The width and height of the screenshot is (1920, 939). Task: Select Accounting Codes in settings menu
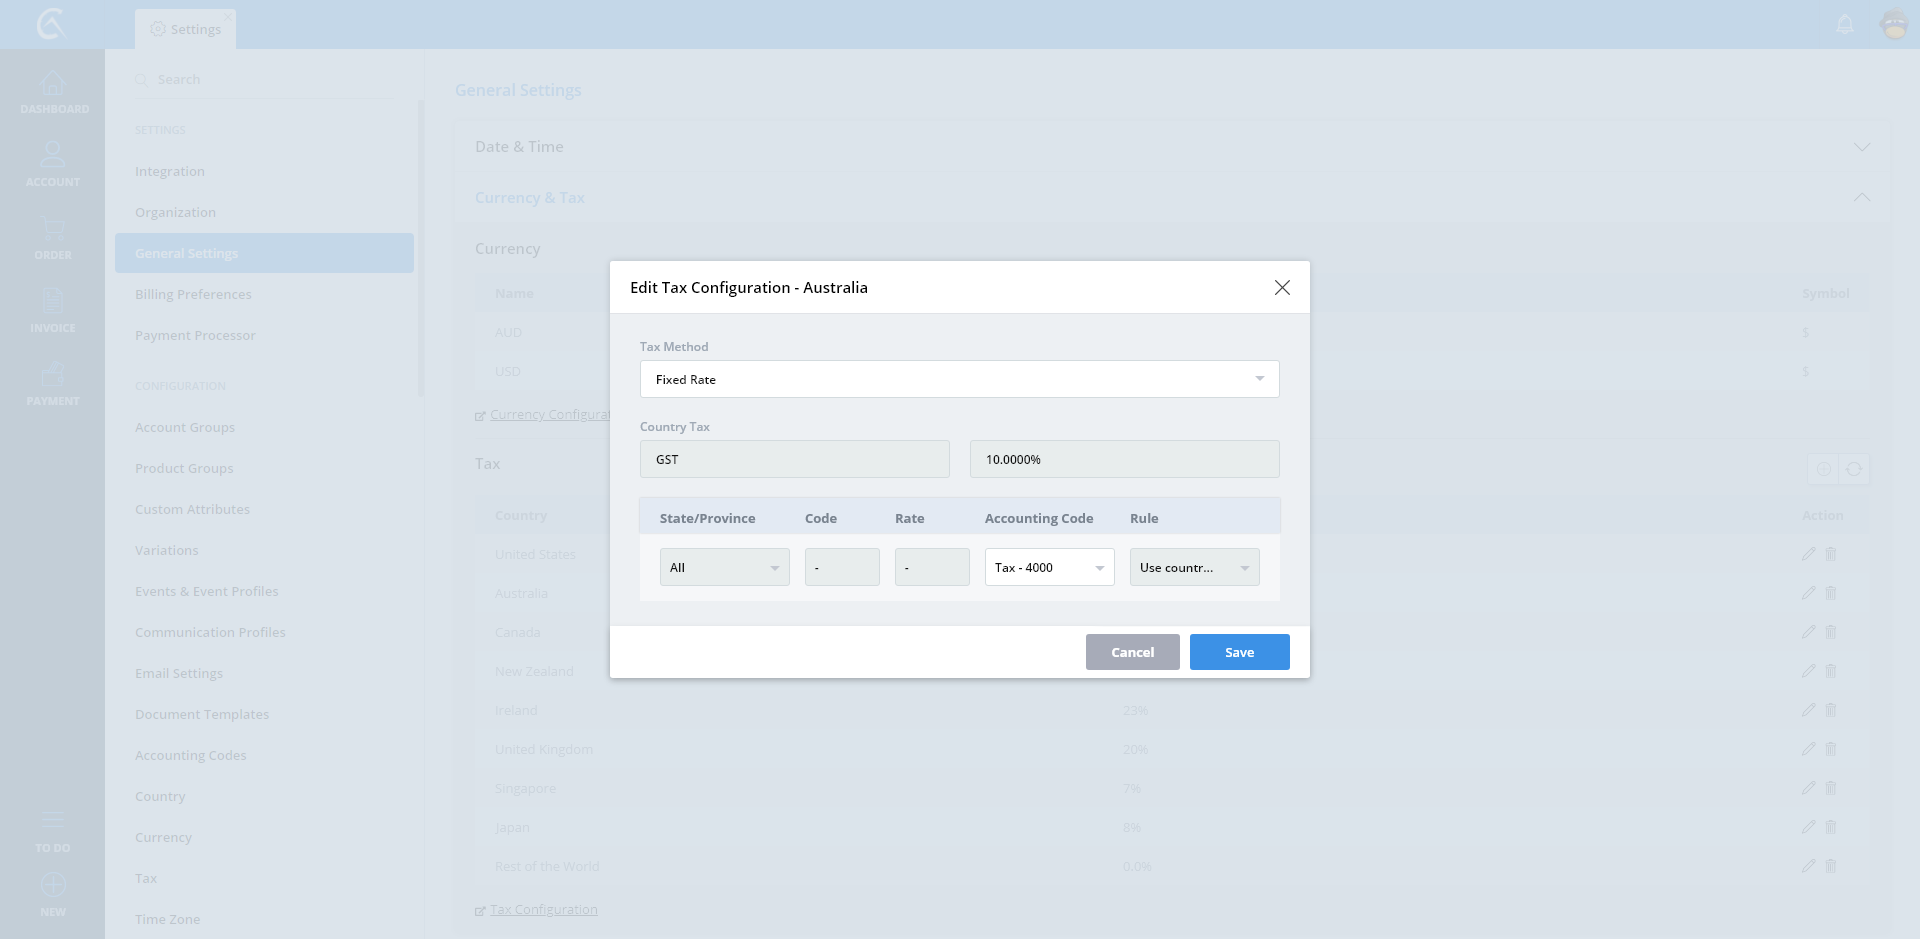pos(190,755)
